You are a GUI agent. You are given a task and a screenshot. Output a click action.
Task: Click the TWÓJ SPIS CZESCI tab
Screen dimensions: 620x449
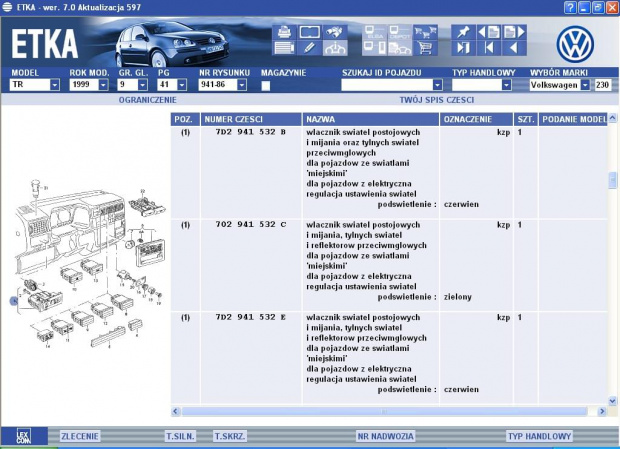[x=437, y=100]
